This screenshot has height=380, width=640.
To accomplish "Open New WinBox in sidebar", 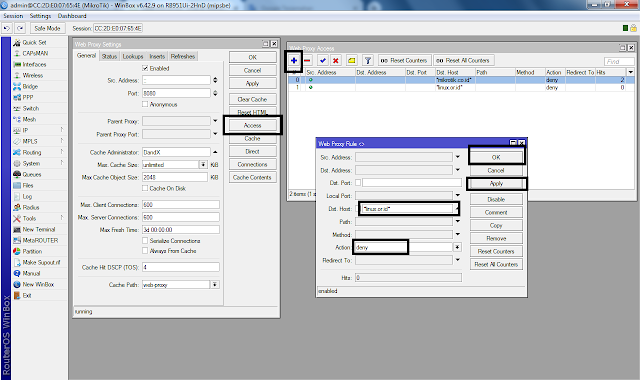I will coord(38,284).
